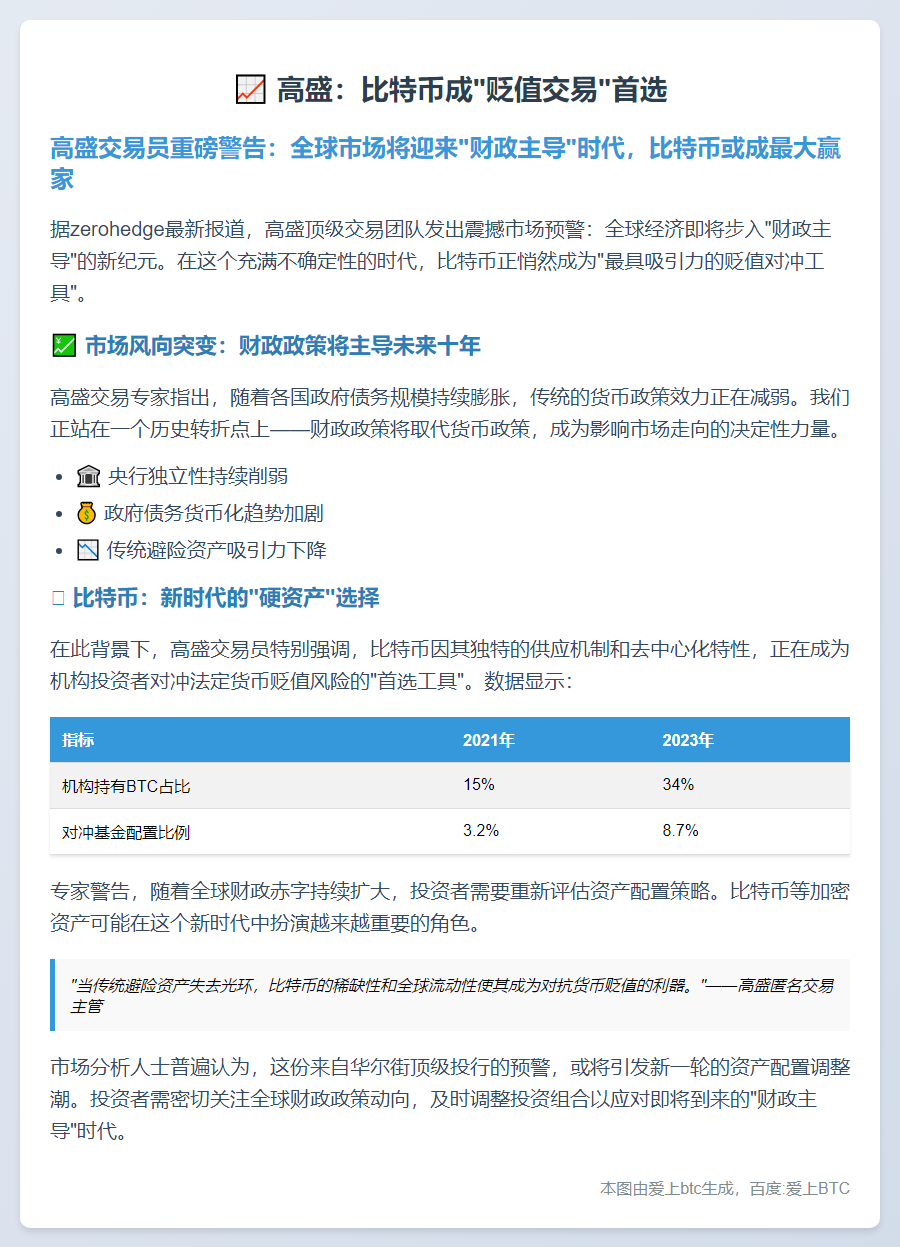Click the 百度:爱上BTC footer text
The height and width of the screenshot is (1247, 900).
click(x=800, y=1189)
